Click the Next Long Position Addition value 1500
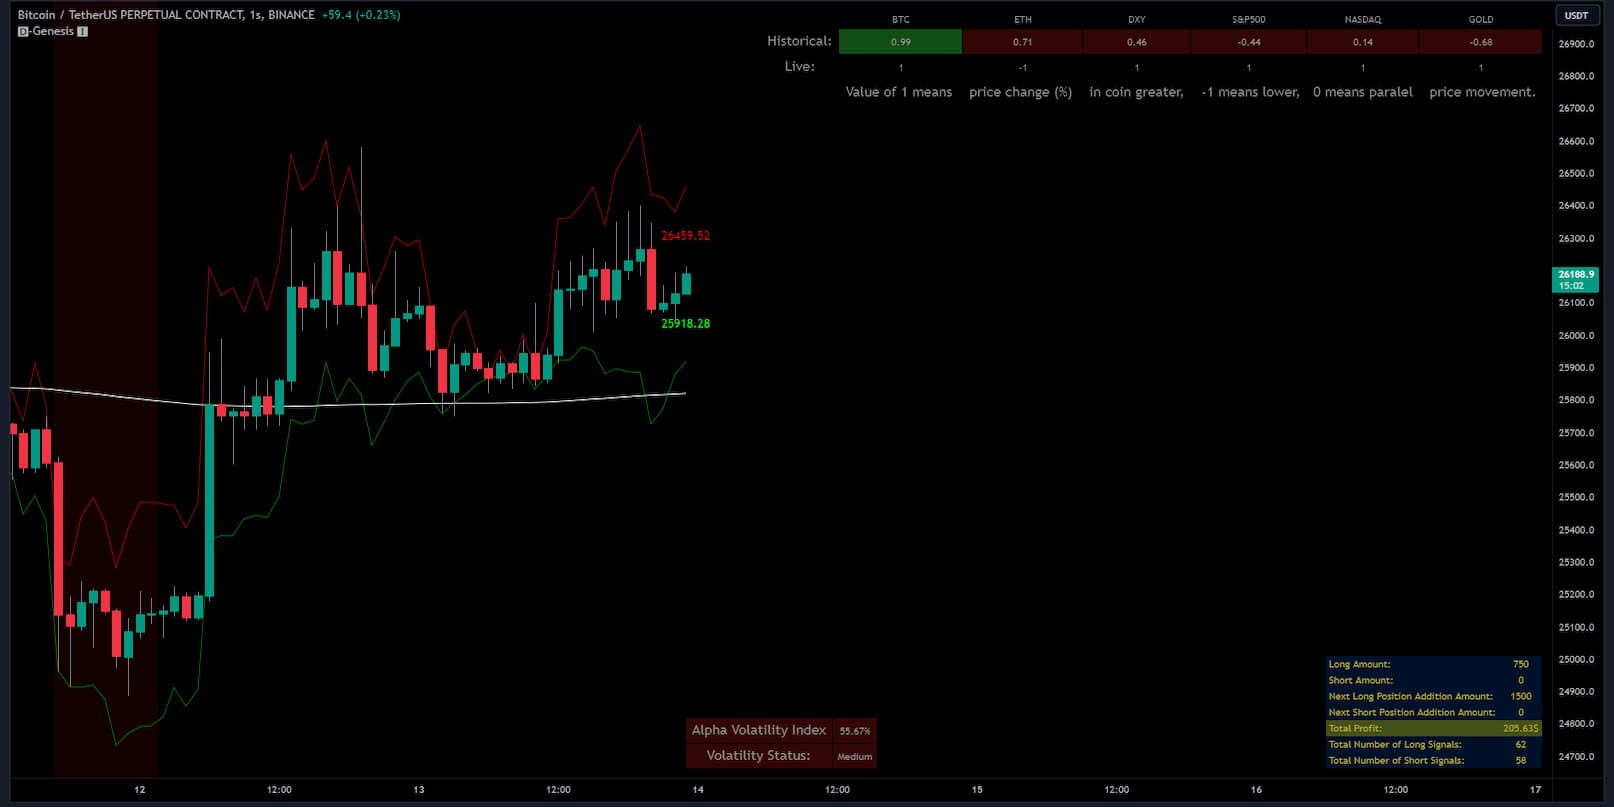This screenshot has height=807, width=1614. point(1520,696)
